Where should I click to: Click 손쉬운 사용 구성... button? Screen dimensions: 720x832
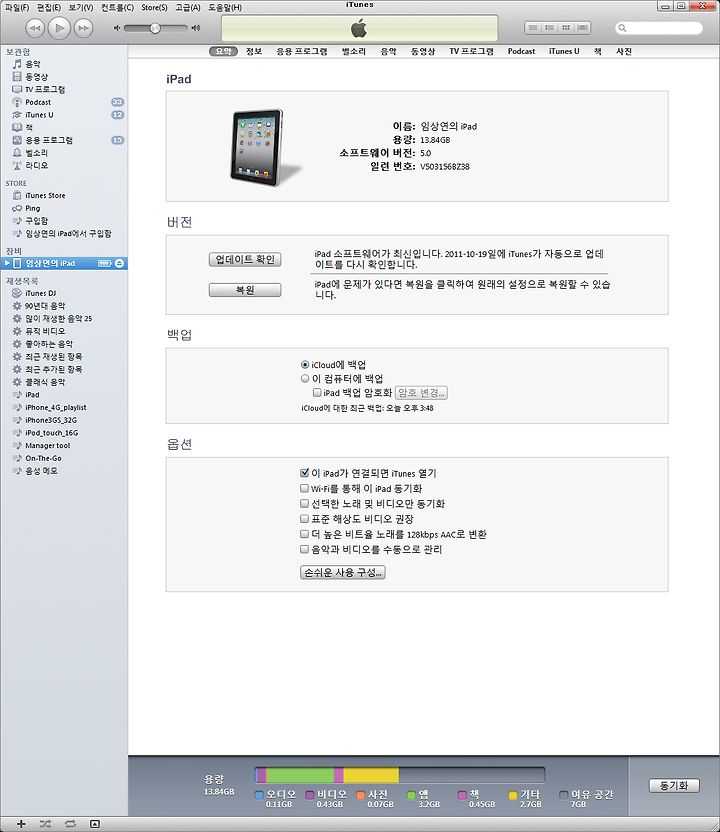(343, 573)
